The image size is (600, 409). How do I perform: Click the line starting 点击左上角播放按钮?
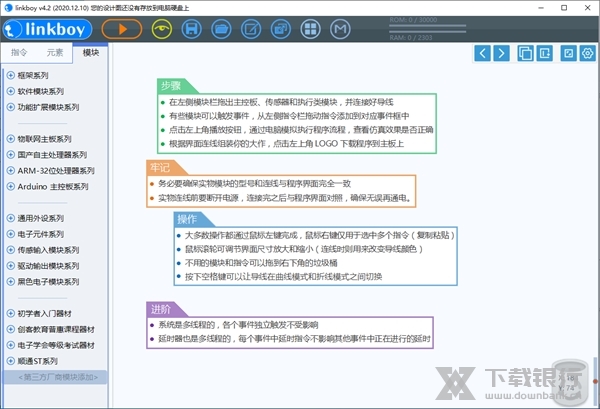click(x=301, y=130)
